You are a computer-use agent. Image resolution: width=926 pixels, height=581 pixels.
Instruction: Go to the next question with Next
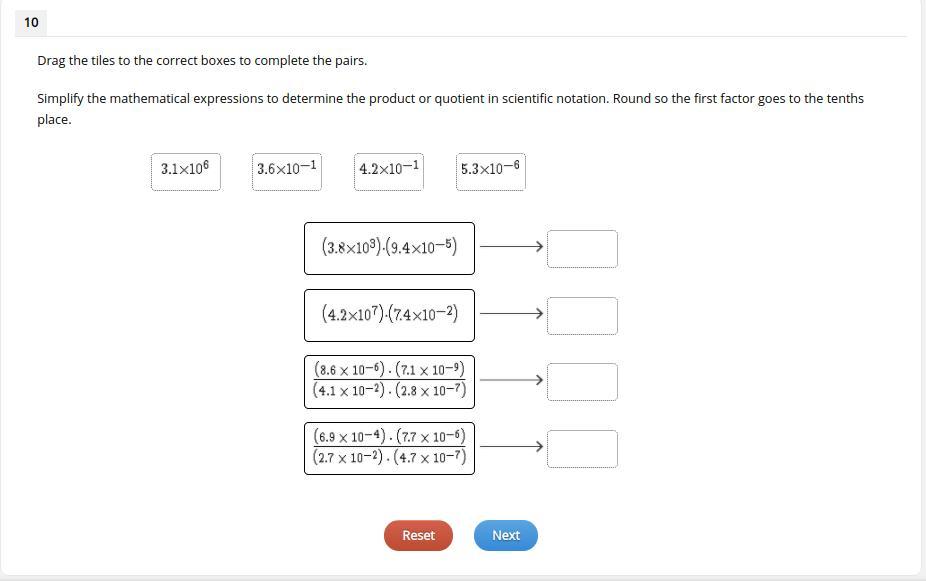pos(505,535)
